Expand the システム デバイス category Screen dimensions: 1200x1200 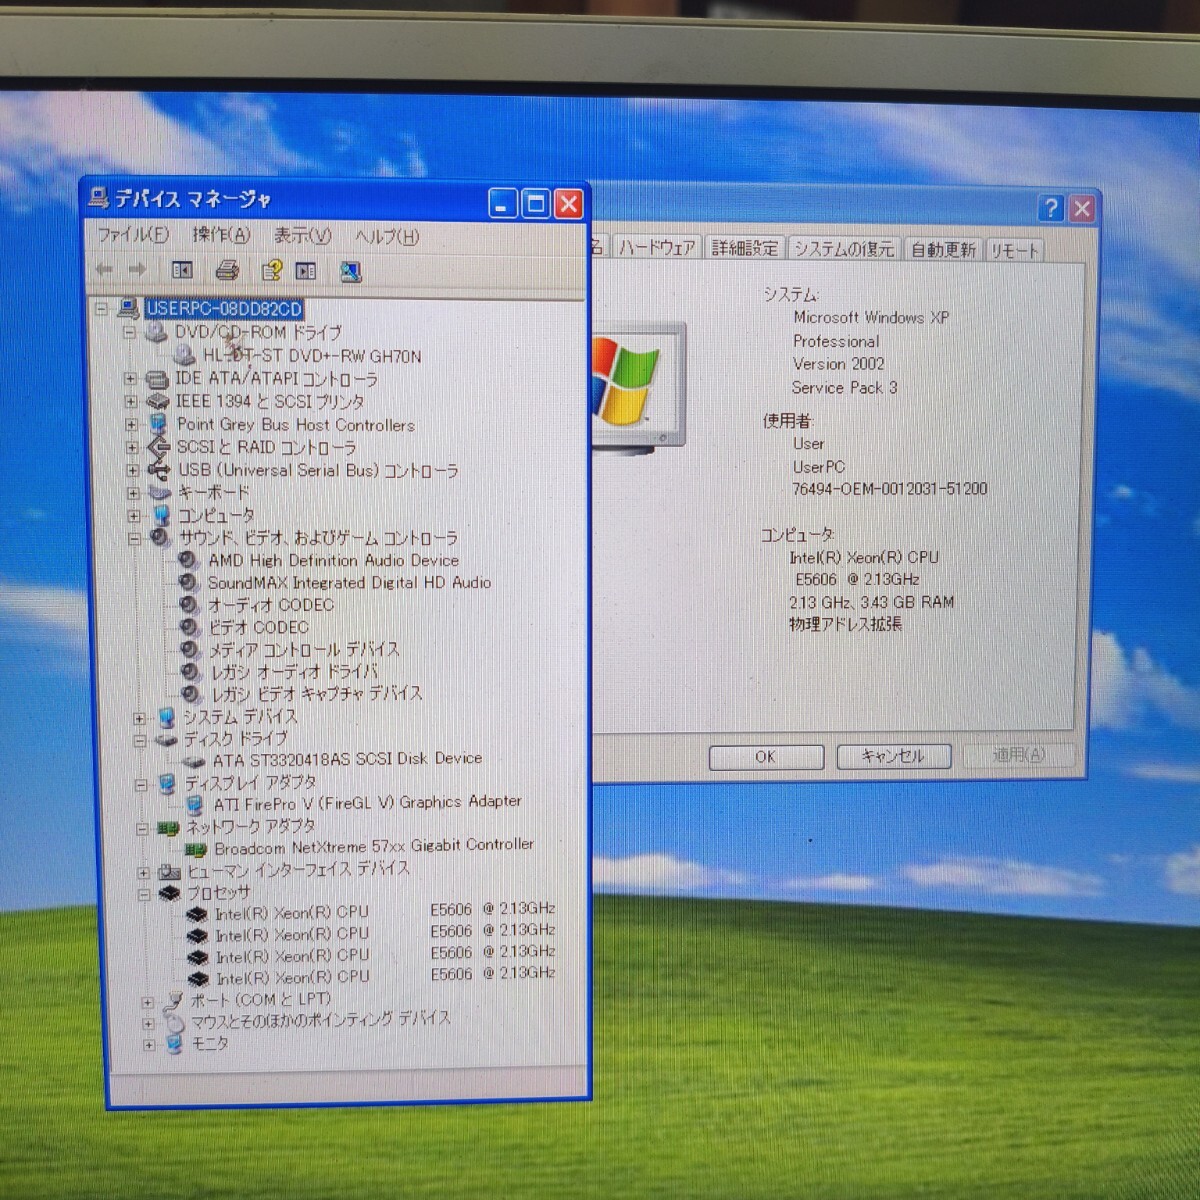click(x=139, y=718)
